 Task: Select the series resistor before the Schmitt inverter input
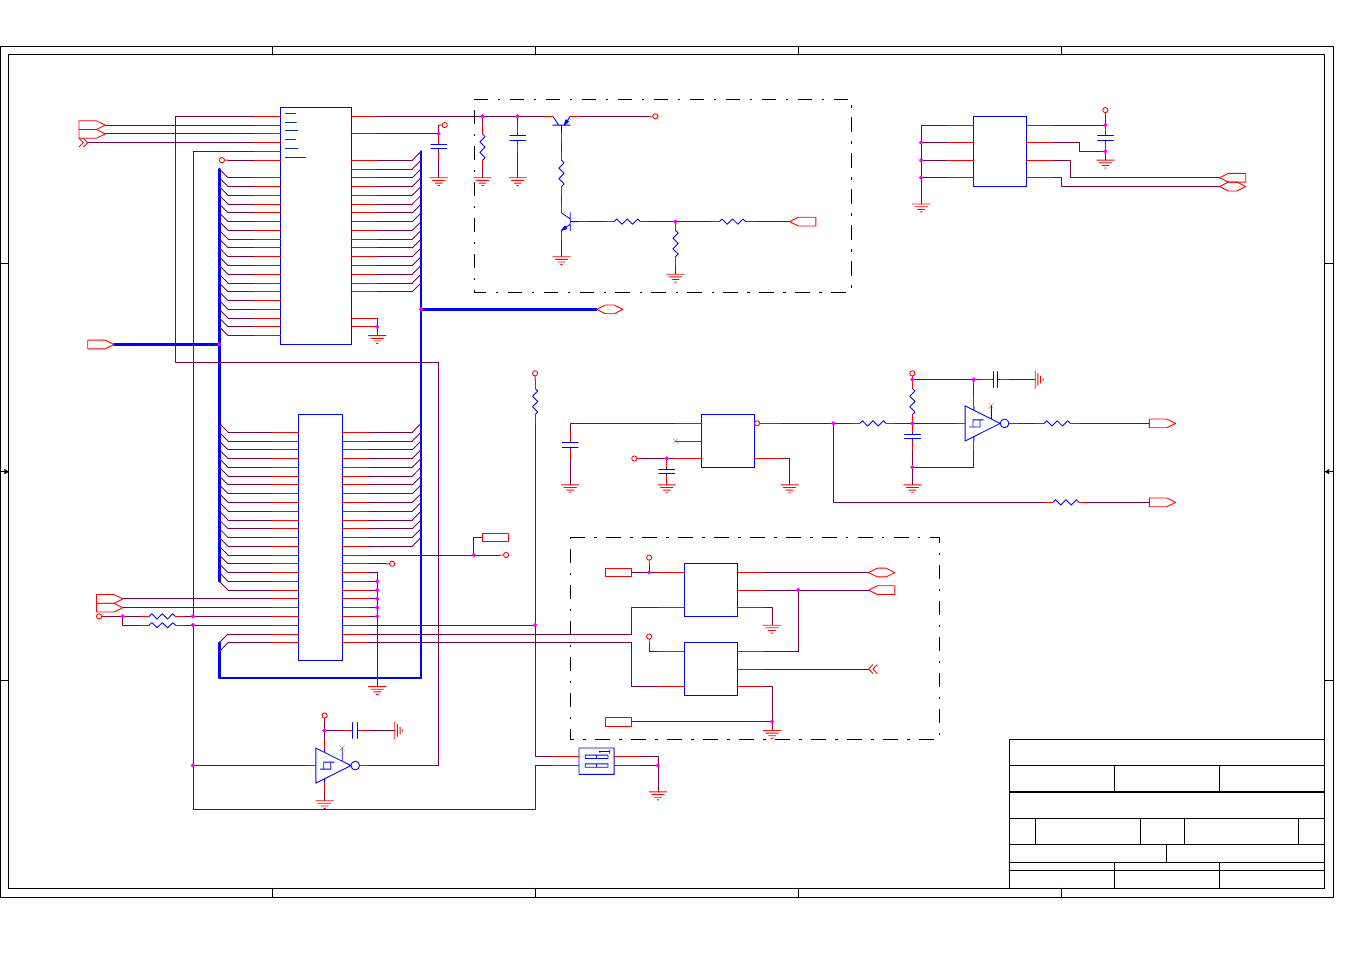[x=873, y=423]
